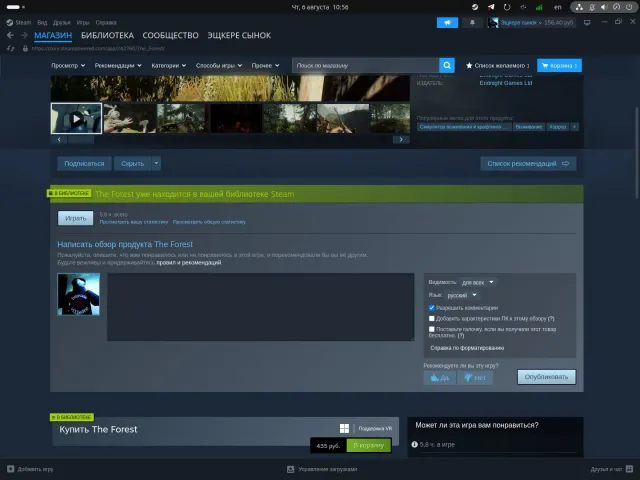Show the previous media thumbnails
This screenshot has width=640, height=480.
pos(59,140)
